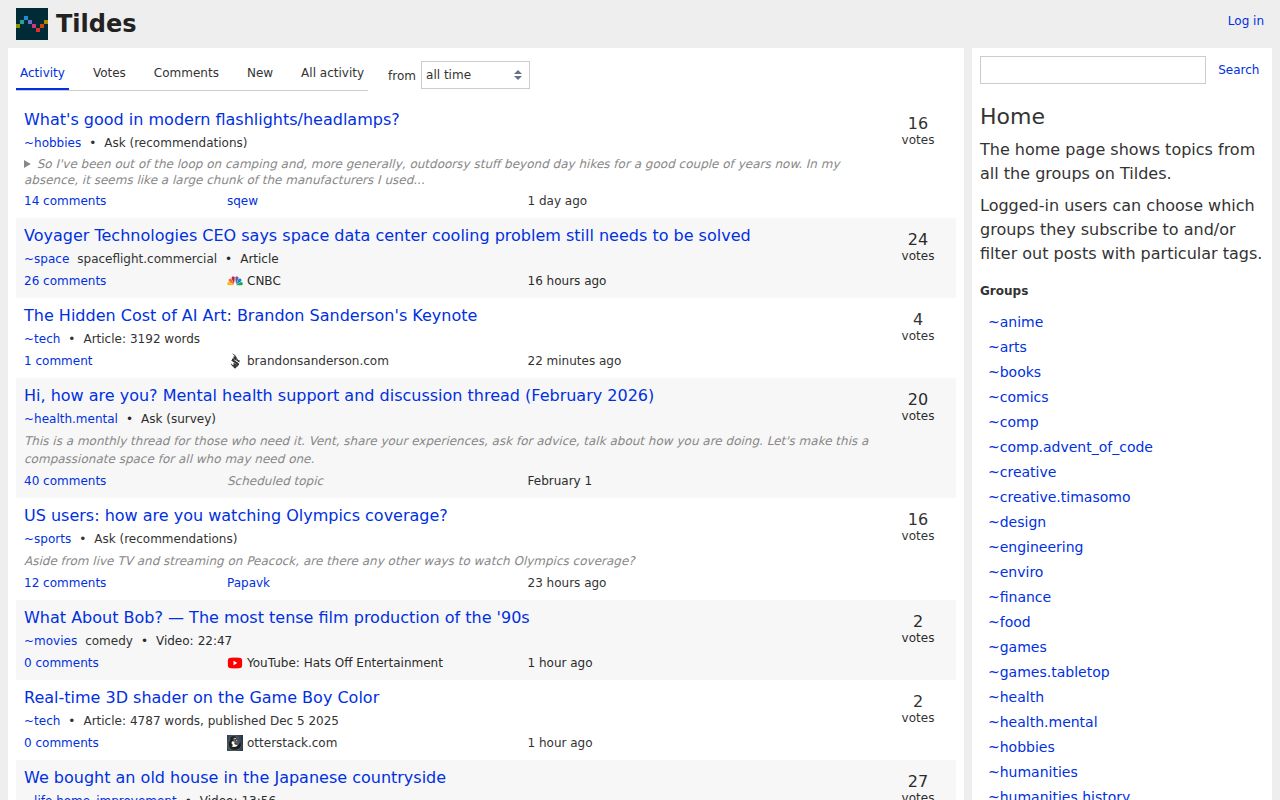Switch to the Votes tab
The image size is (1280, 800).
click(x=108, y=72)
